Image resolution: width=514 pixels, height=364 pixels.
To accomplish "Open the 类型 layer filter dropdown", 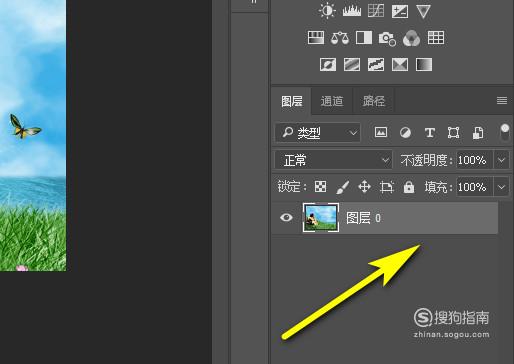I will click(x=317, y=133).
